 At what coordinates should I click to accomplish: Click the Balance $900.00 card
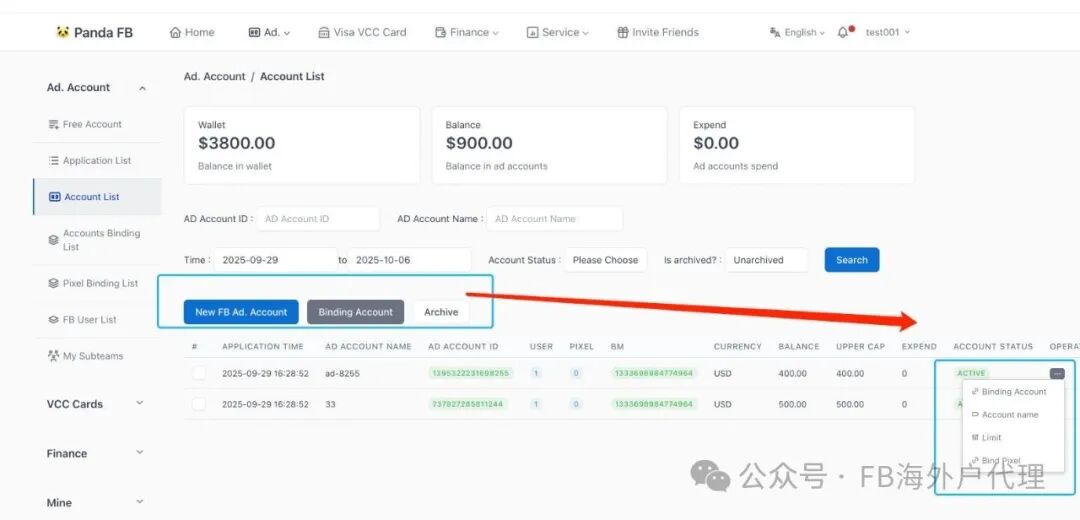point(549,145)
